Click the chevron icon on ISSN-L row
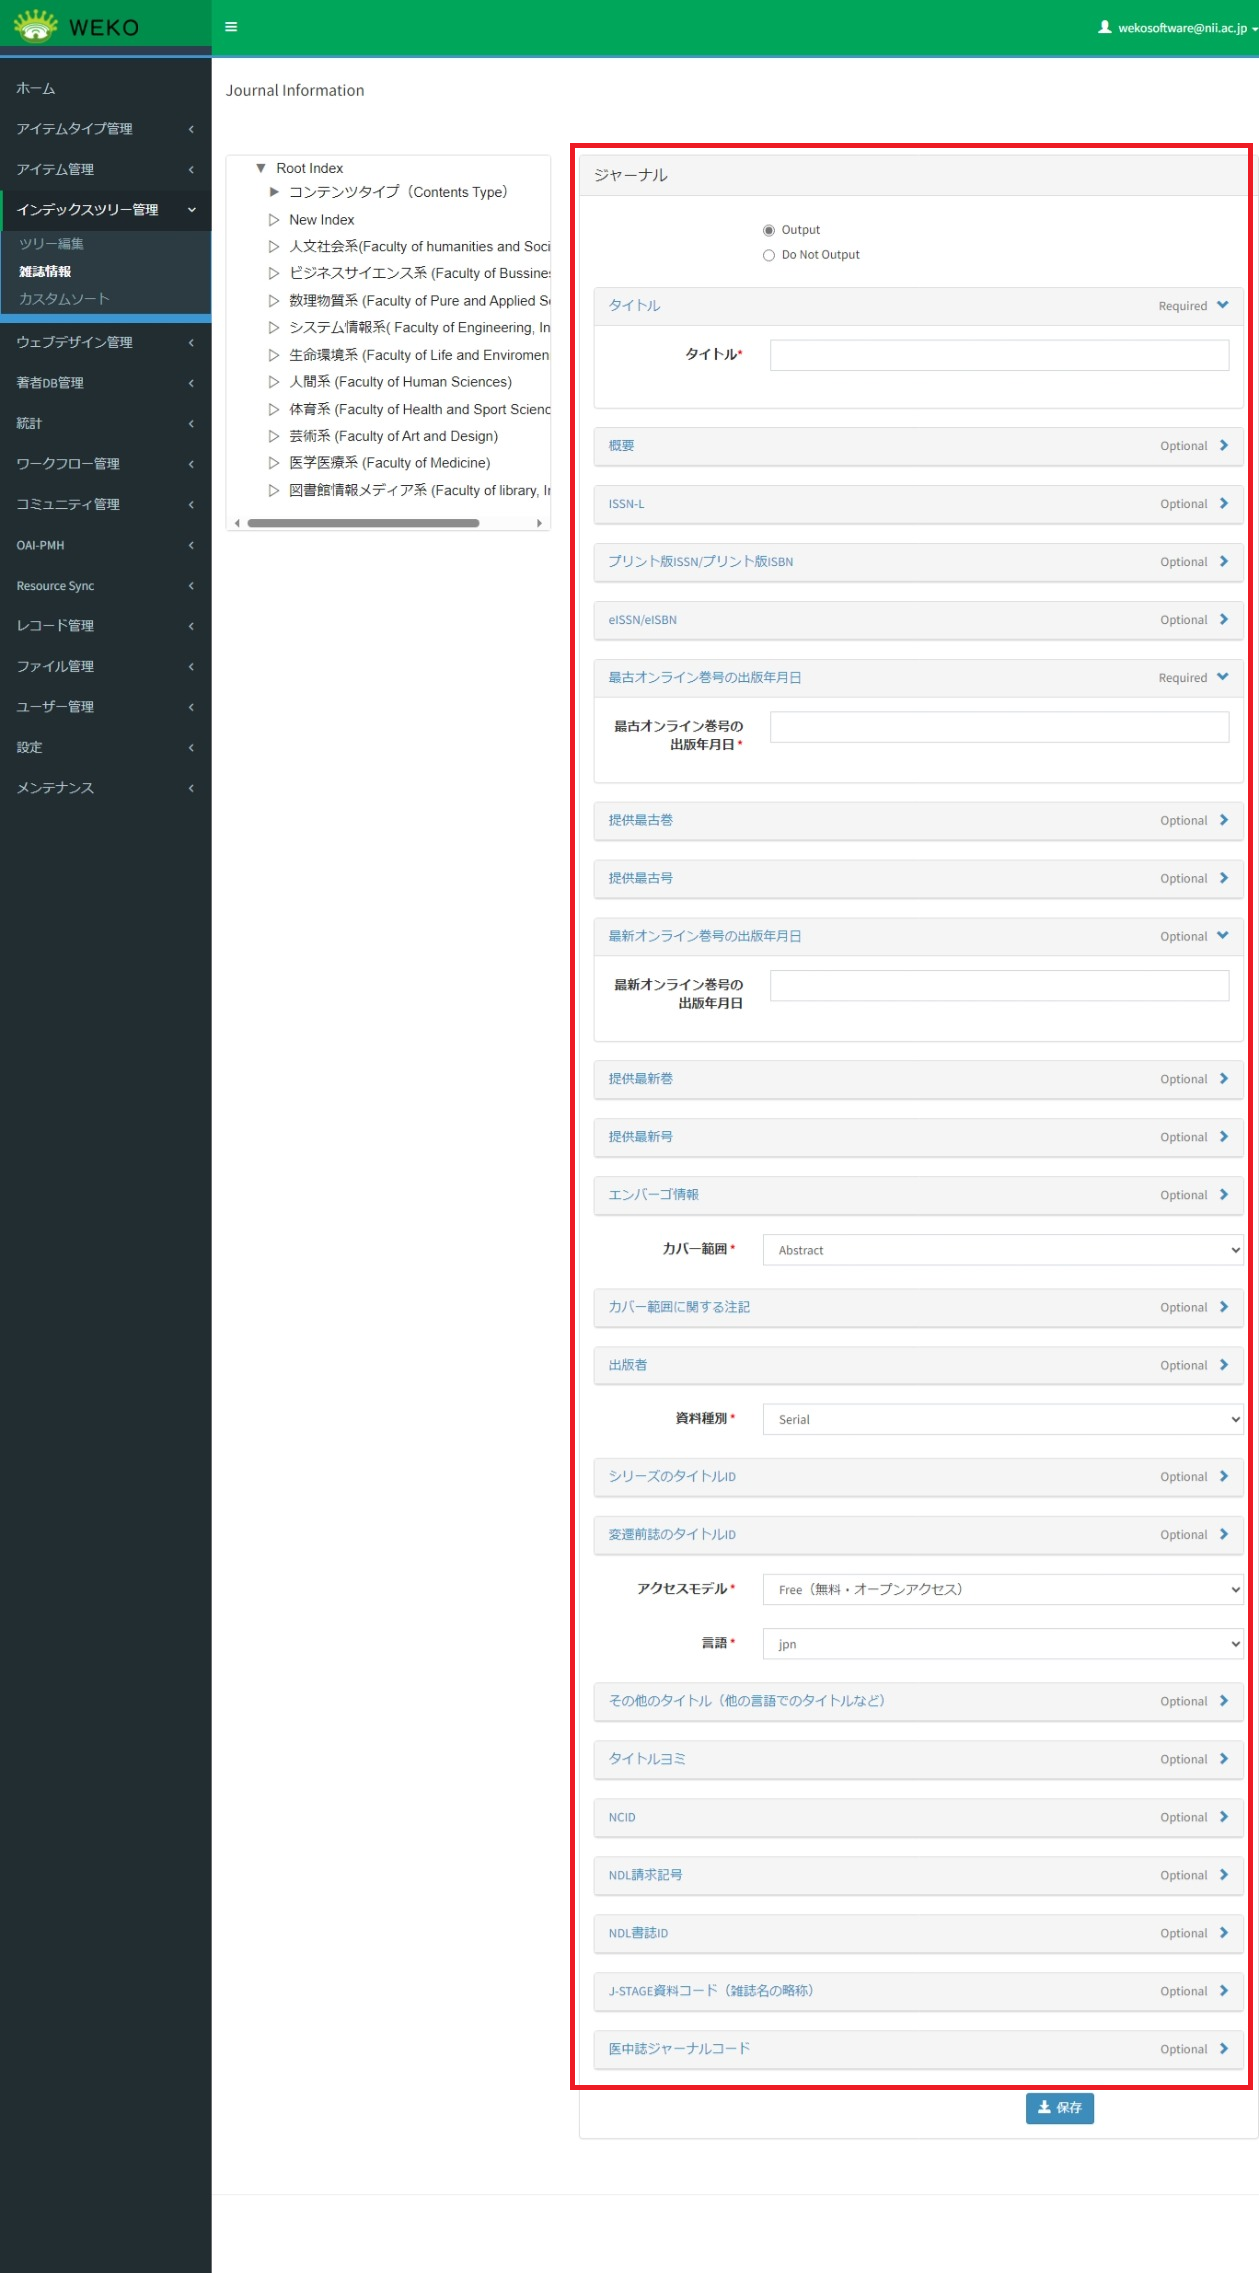The height and width of the screenshot is (2273, 1259). (1223, 504)
